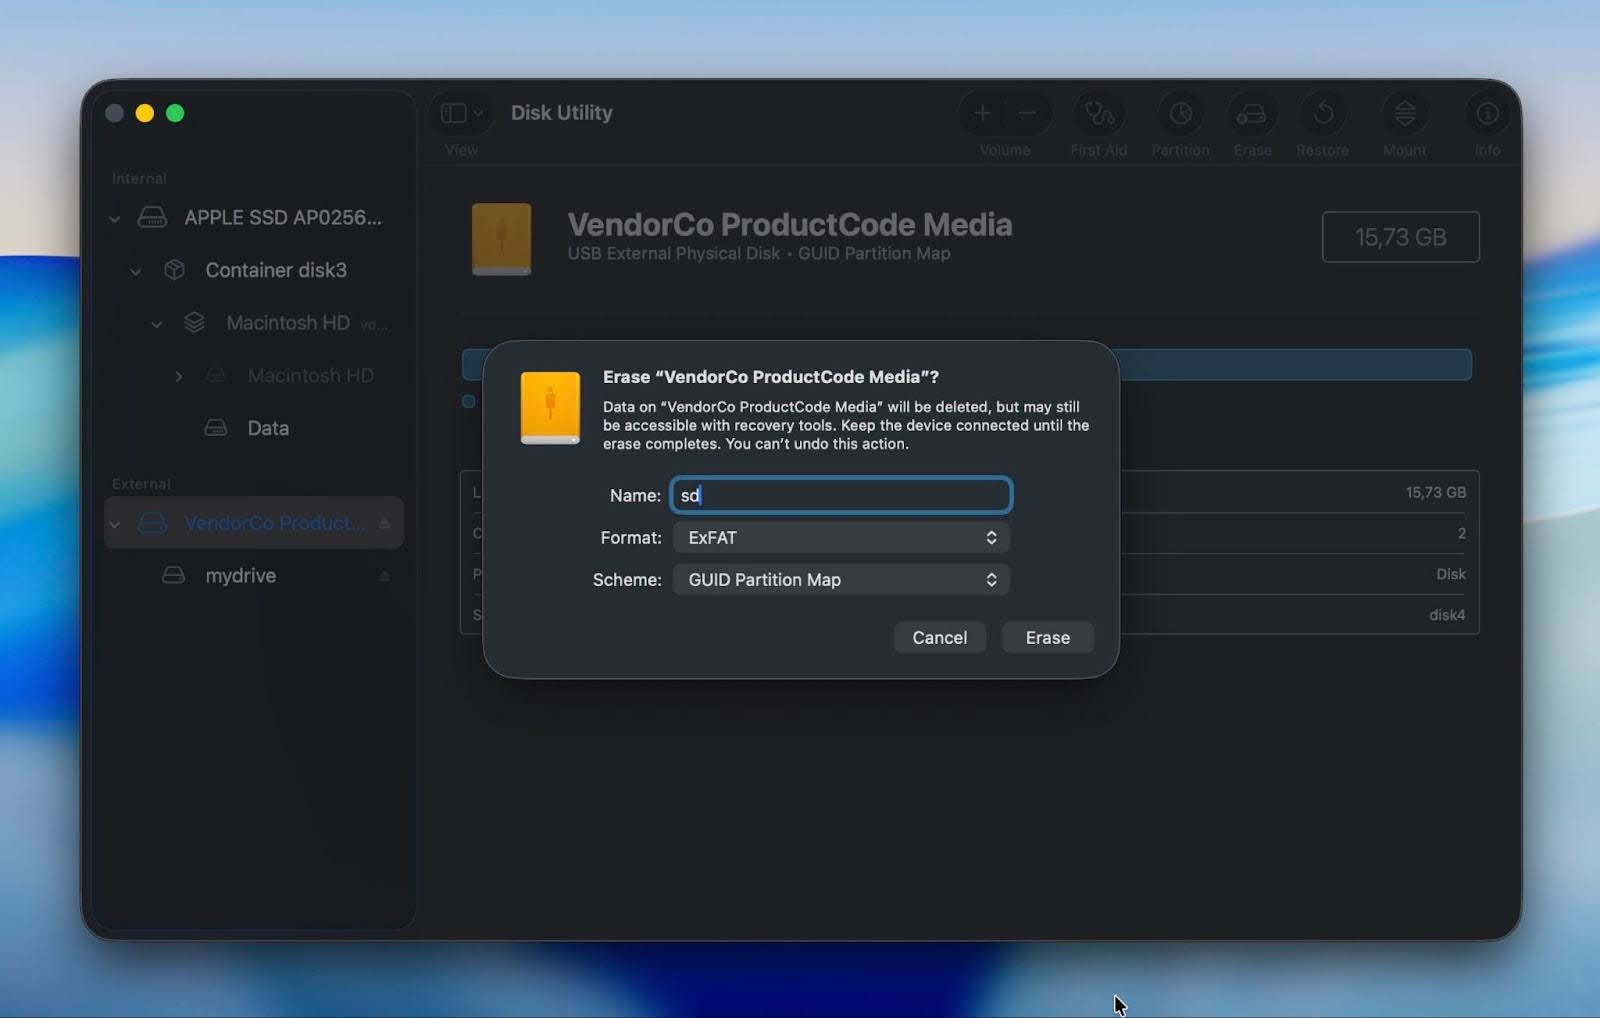Collapse the APPLE SSD AP0256 disk chevron

click(115, 218)
